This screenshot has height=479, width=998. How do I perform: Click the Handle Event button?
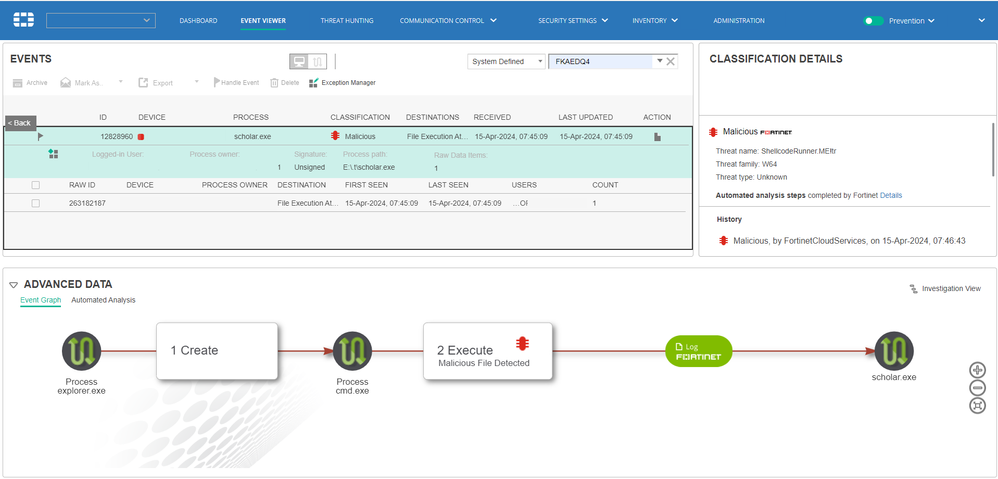pos(235,83)
